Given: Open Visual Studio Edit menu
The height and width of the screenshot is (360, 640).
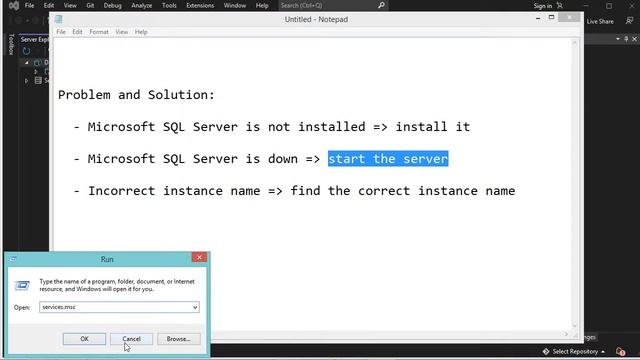Looking at the screenshot, I should 49,6.
